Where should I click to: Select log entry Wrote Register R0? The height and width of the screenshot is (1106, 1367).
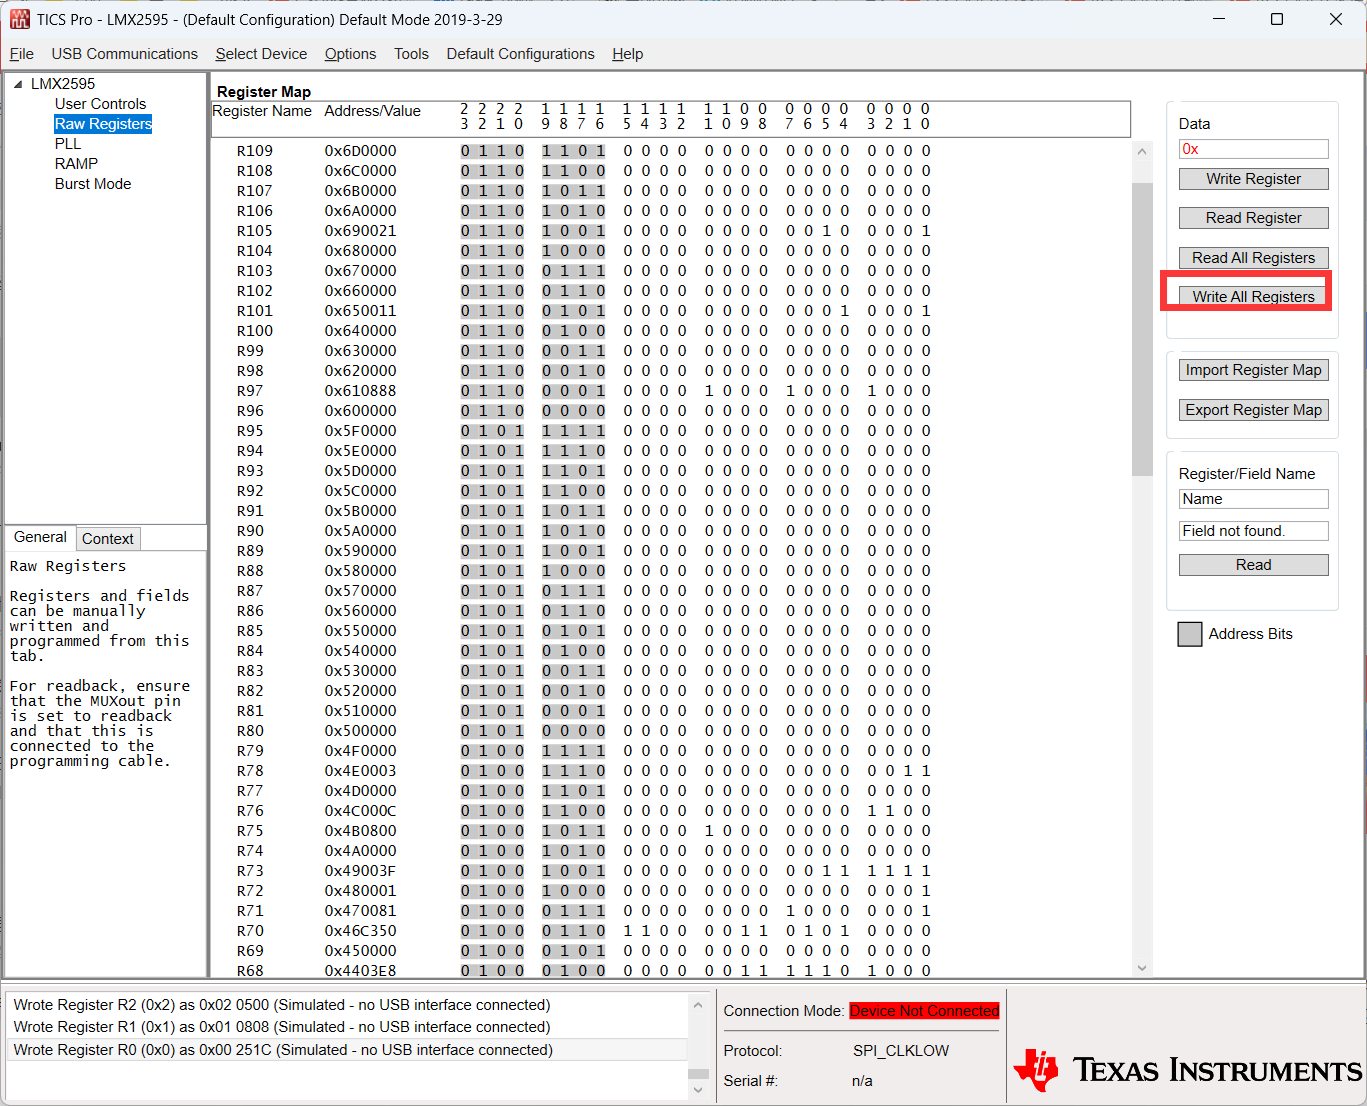pyautogui.click(x=349, y=1050)
